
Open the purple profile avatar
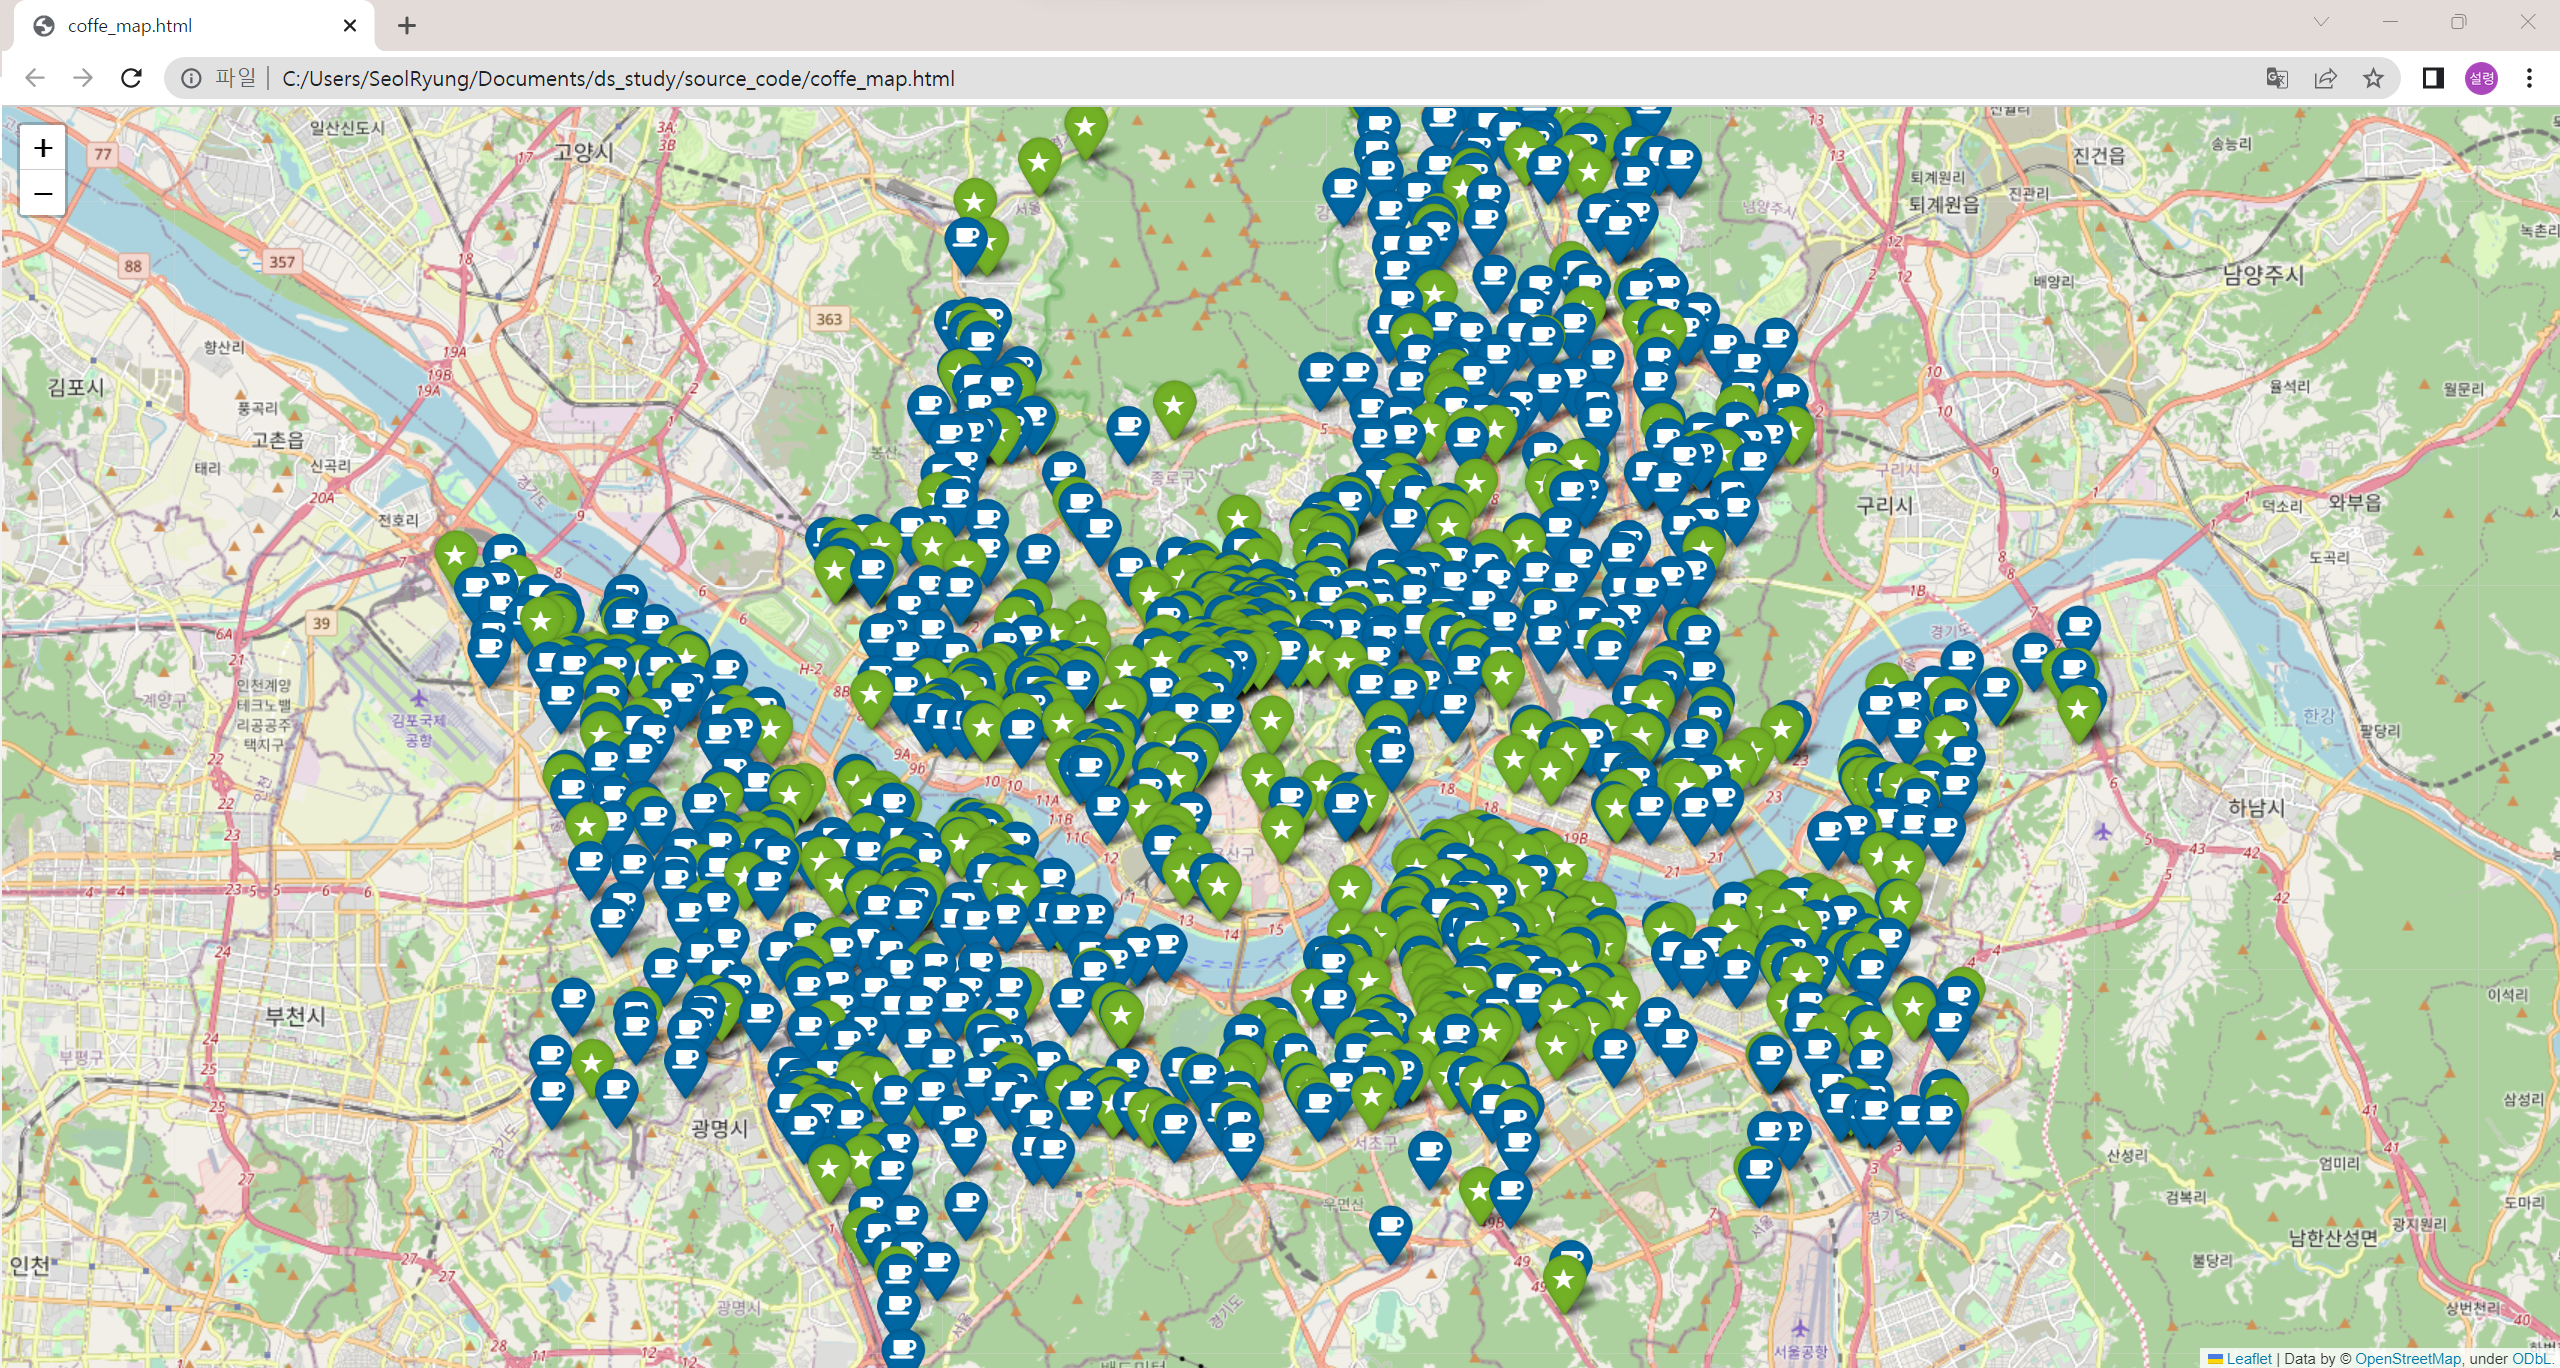tap(2481, 78)
